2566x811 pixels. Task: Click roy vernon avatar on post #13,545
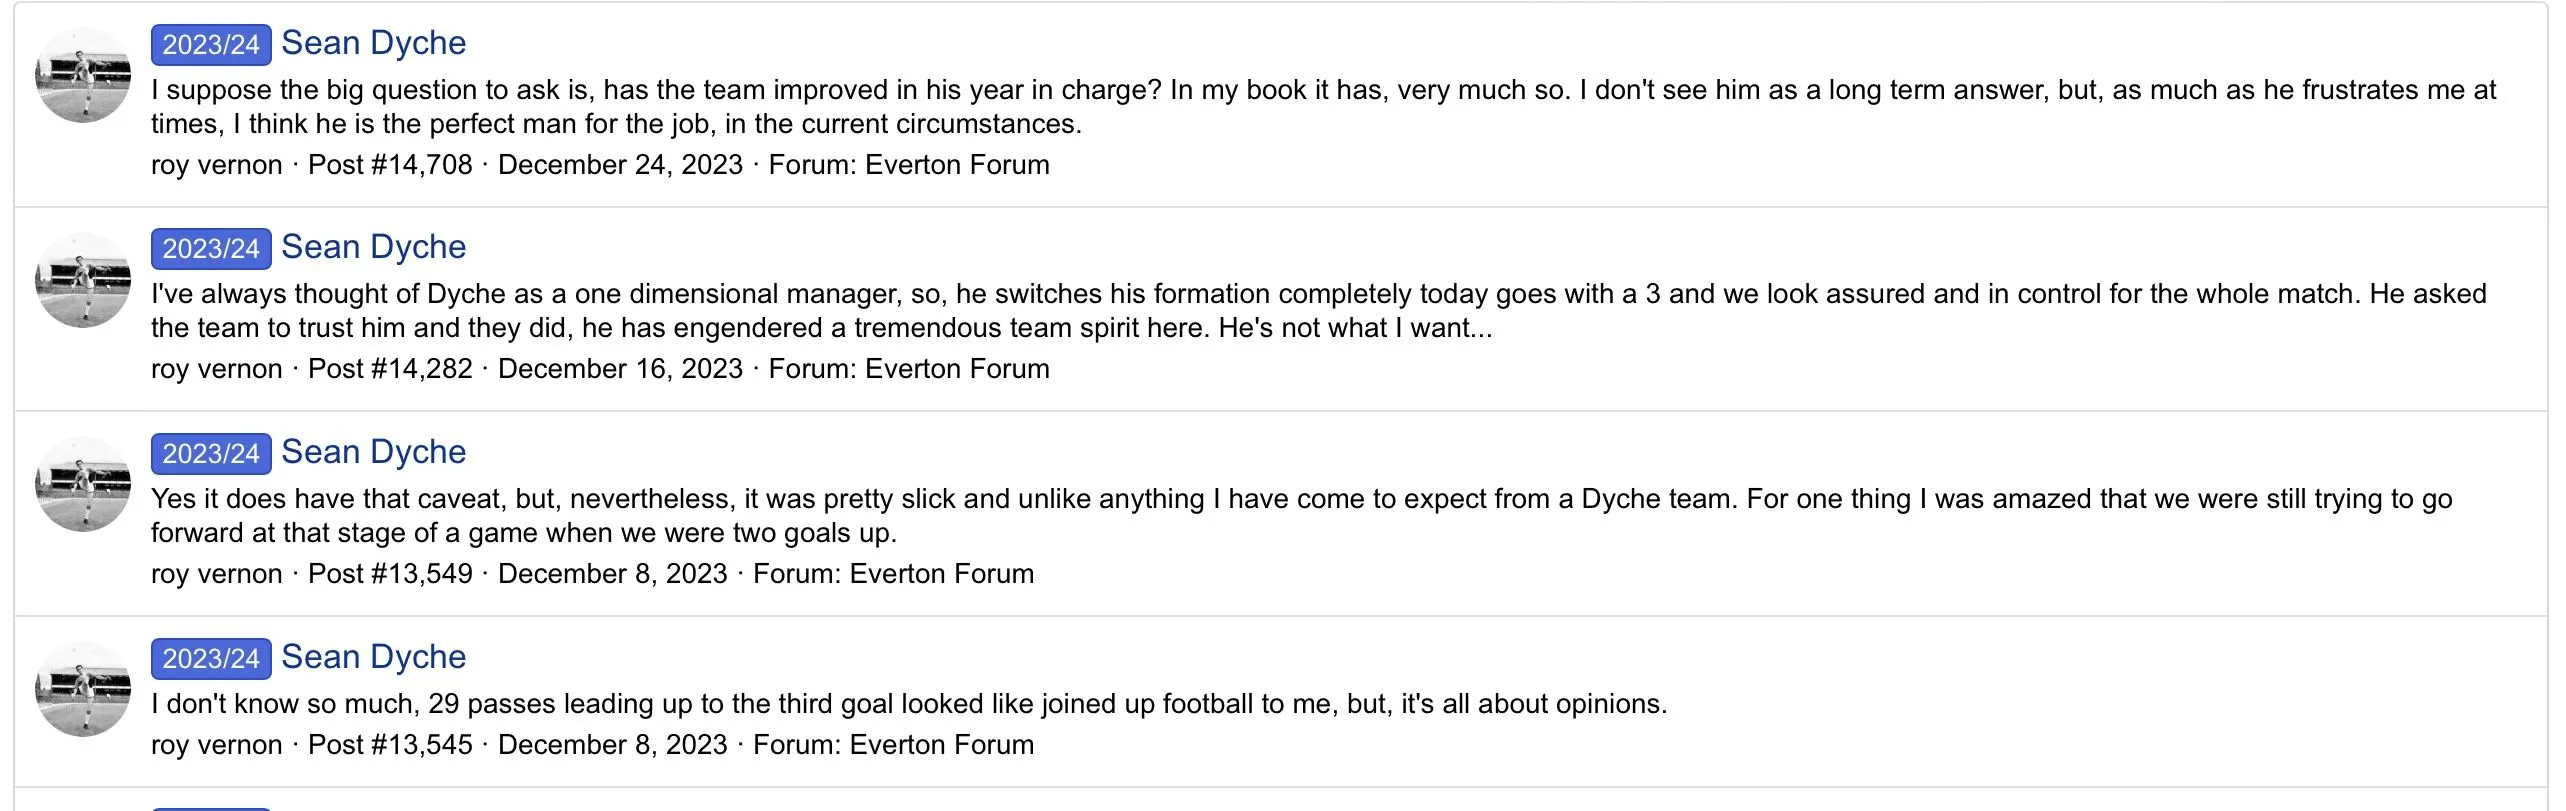pos(83,689)
